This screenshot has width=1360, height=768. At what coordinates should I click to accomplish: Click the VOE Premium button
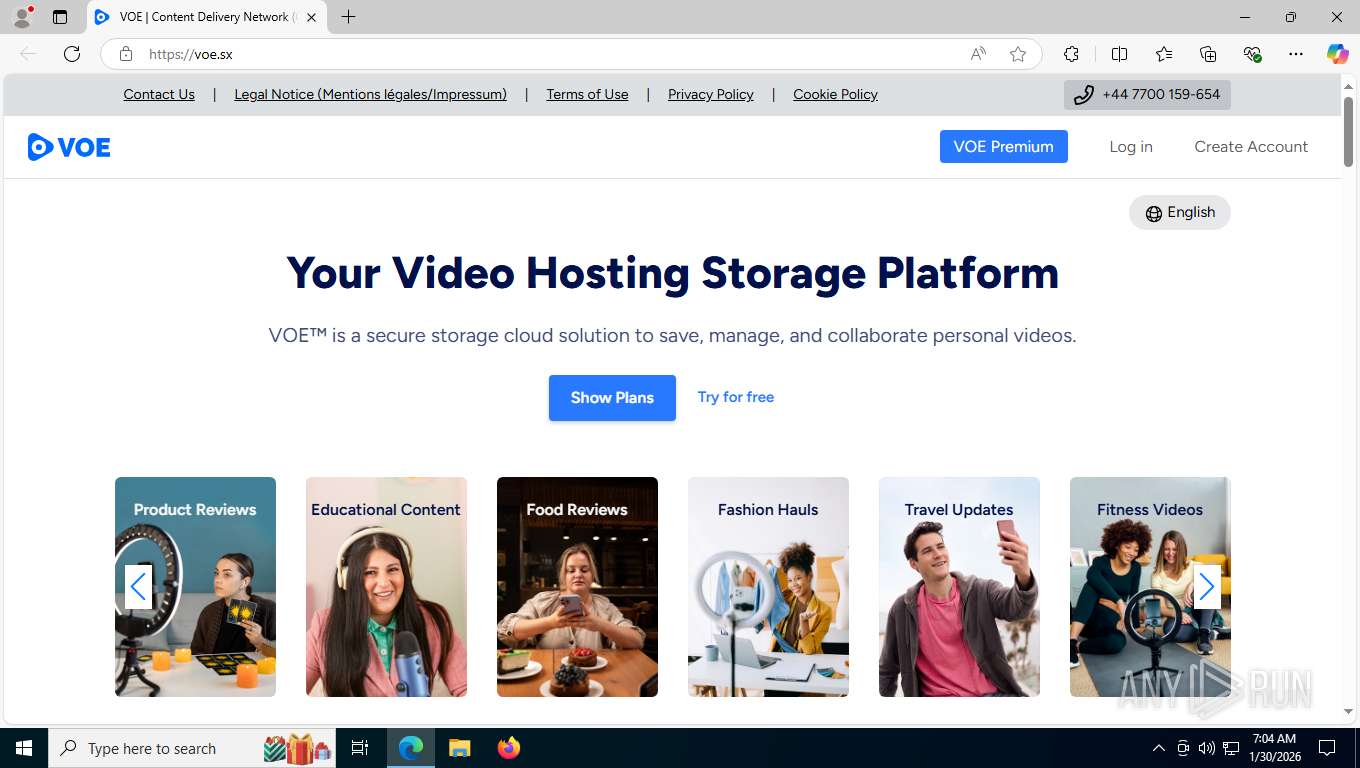1003,146
